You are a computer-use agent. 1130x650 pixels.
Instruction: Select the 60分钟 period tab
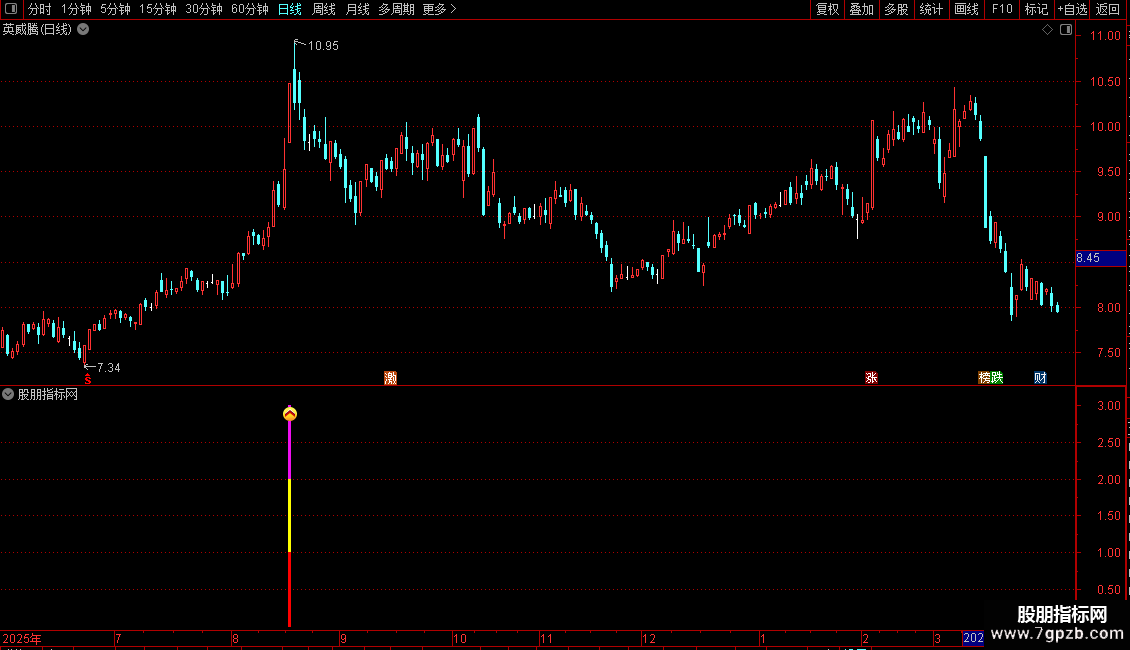click(x=249, y=9)
